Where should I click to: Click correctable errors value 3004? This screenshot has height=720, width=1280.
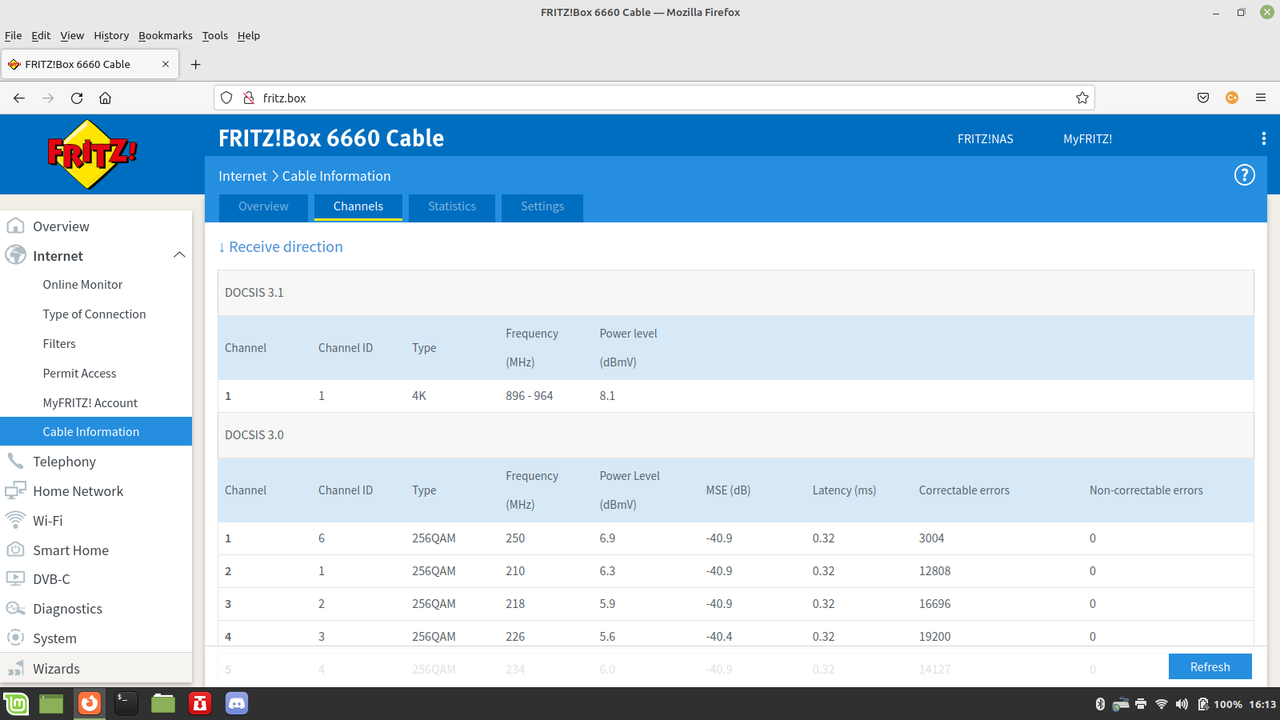click(x=932, y=538)
